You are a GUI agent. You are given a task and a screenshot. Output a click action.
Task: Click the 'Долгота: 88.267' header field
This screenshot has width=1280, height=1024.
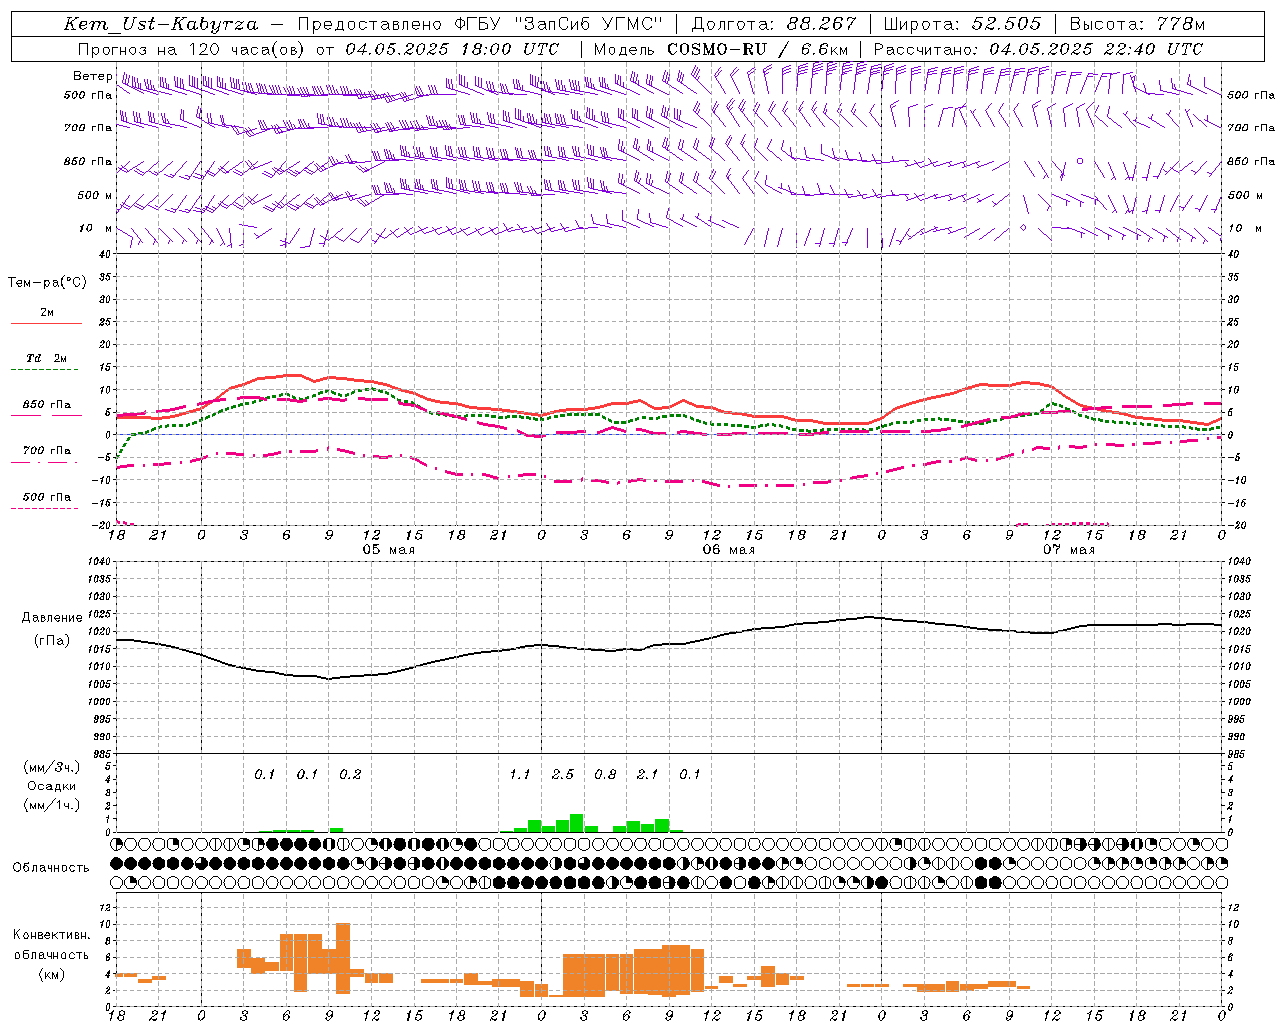[x=774, y=24]
